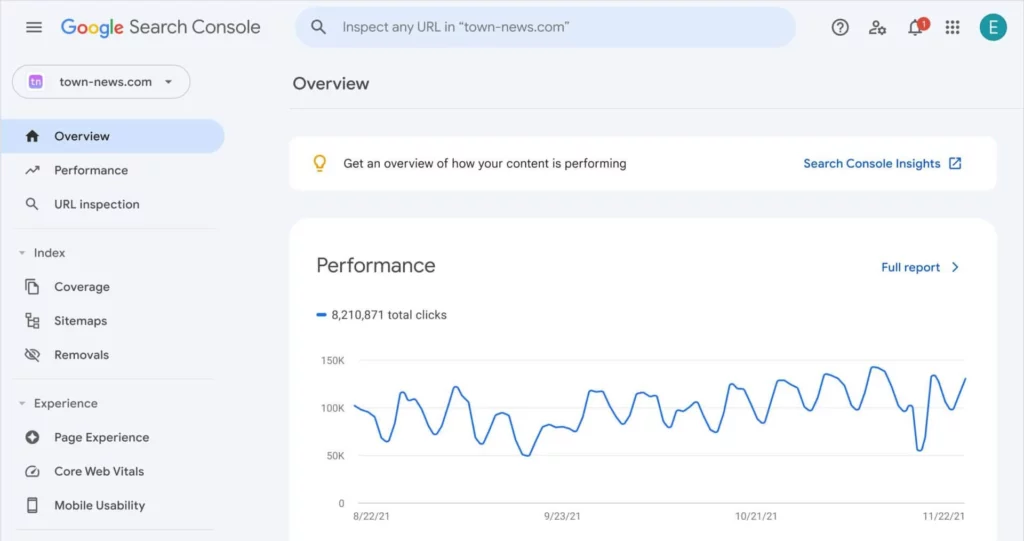Open the town-news.com property dropdown
Image resolution: width=1024 pixels, height=541 pixels.
coord(101,82)
